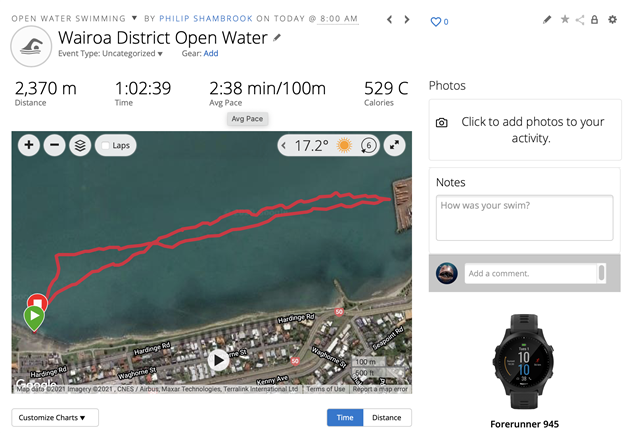Like the activity with the heart icon
Image resolution: width=640 pixels, height=433 pixels.
(x=436, y=21)
